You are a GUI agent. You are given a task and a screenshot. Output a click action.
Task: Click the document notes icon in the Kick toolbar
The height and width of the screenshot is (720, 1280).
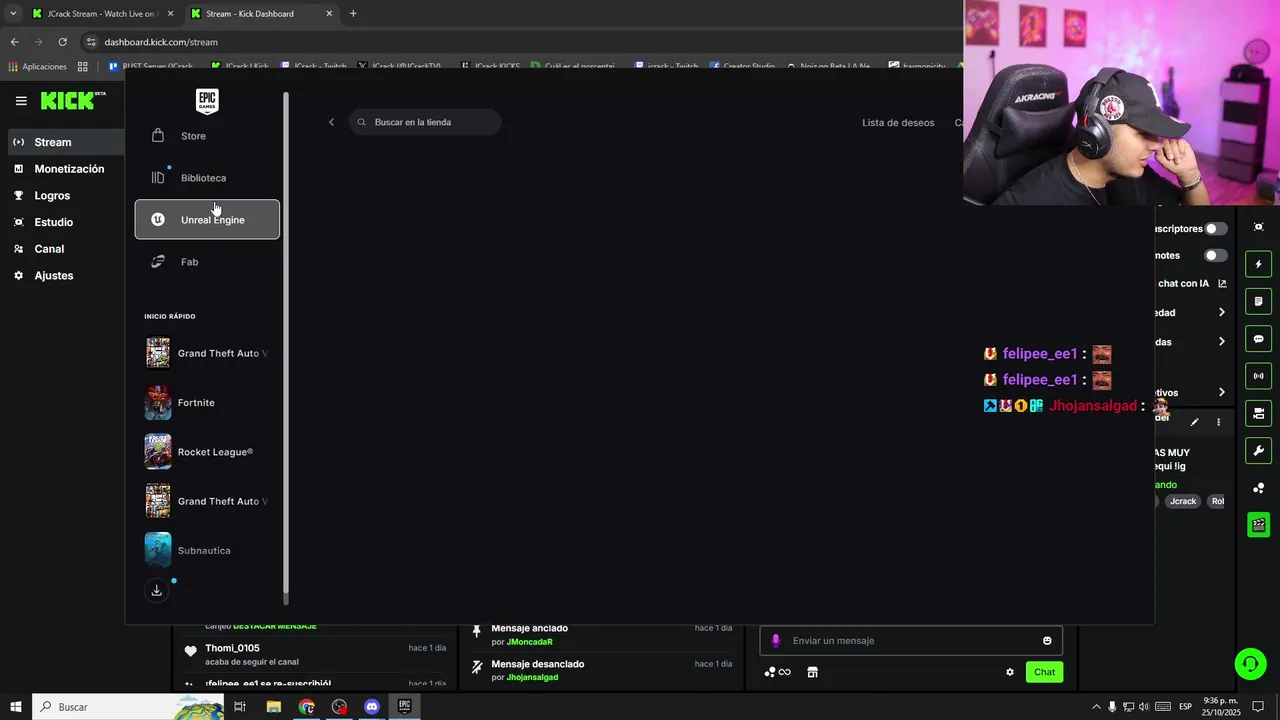click(x=1258, y=301)
